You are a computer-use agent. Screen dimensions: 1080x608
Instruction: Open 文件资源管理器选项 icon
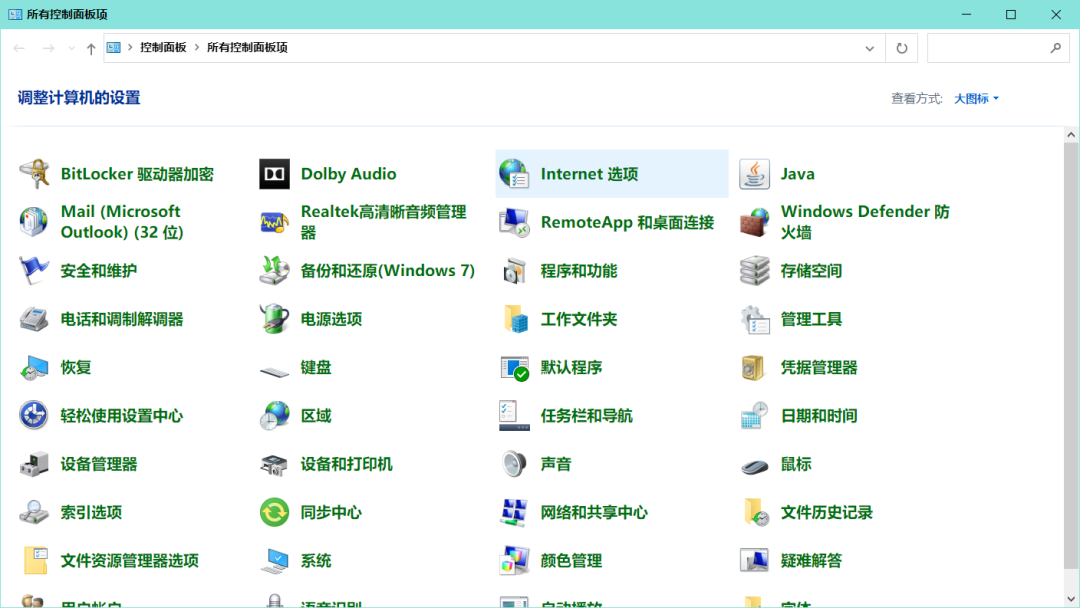(34, 560)
